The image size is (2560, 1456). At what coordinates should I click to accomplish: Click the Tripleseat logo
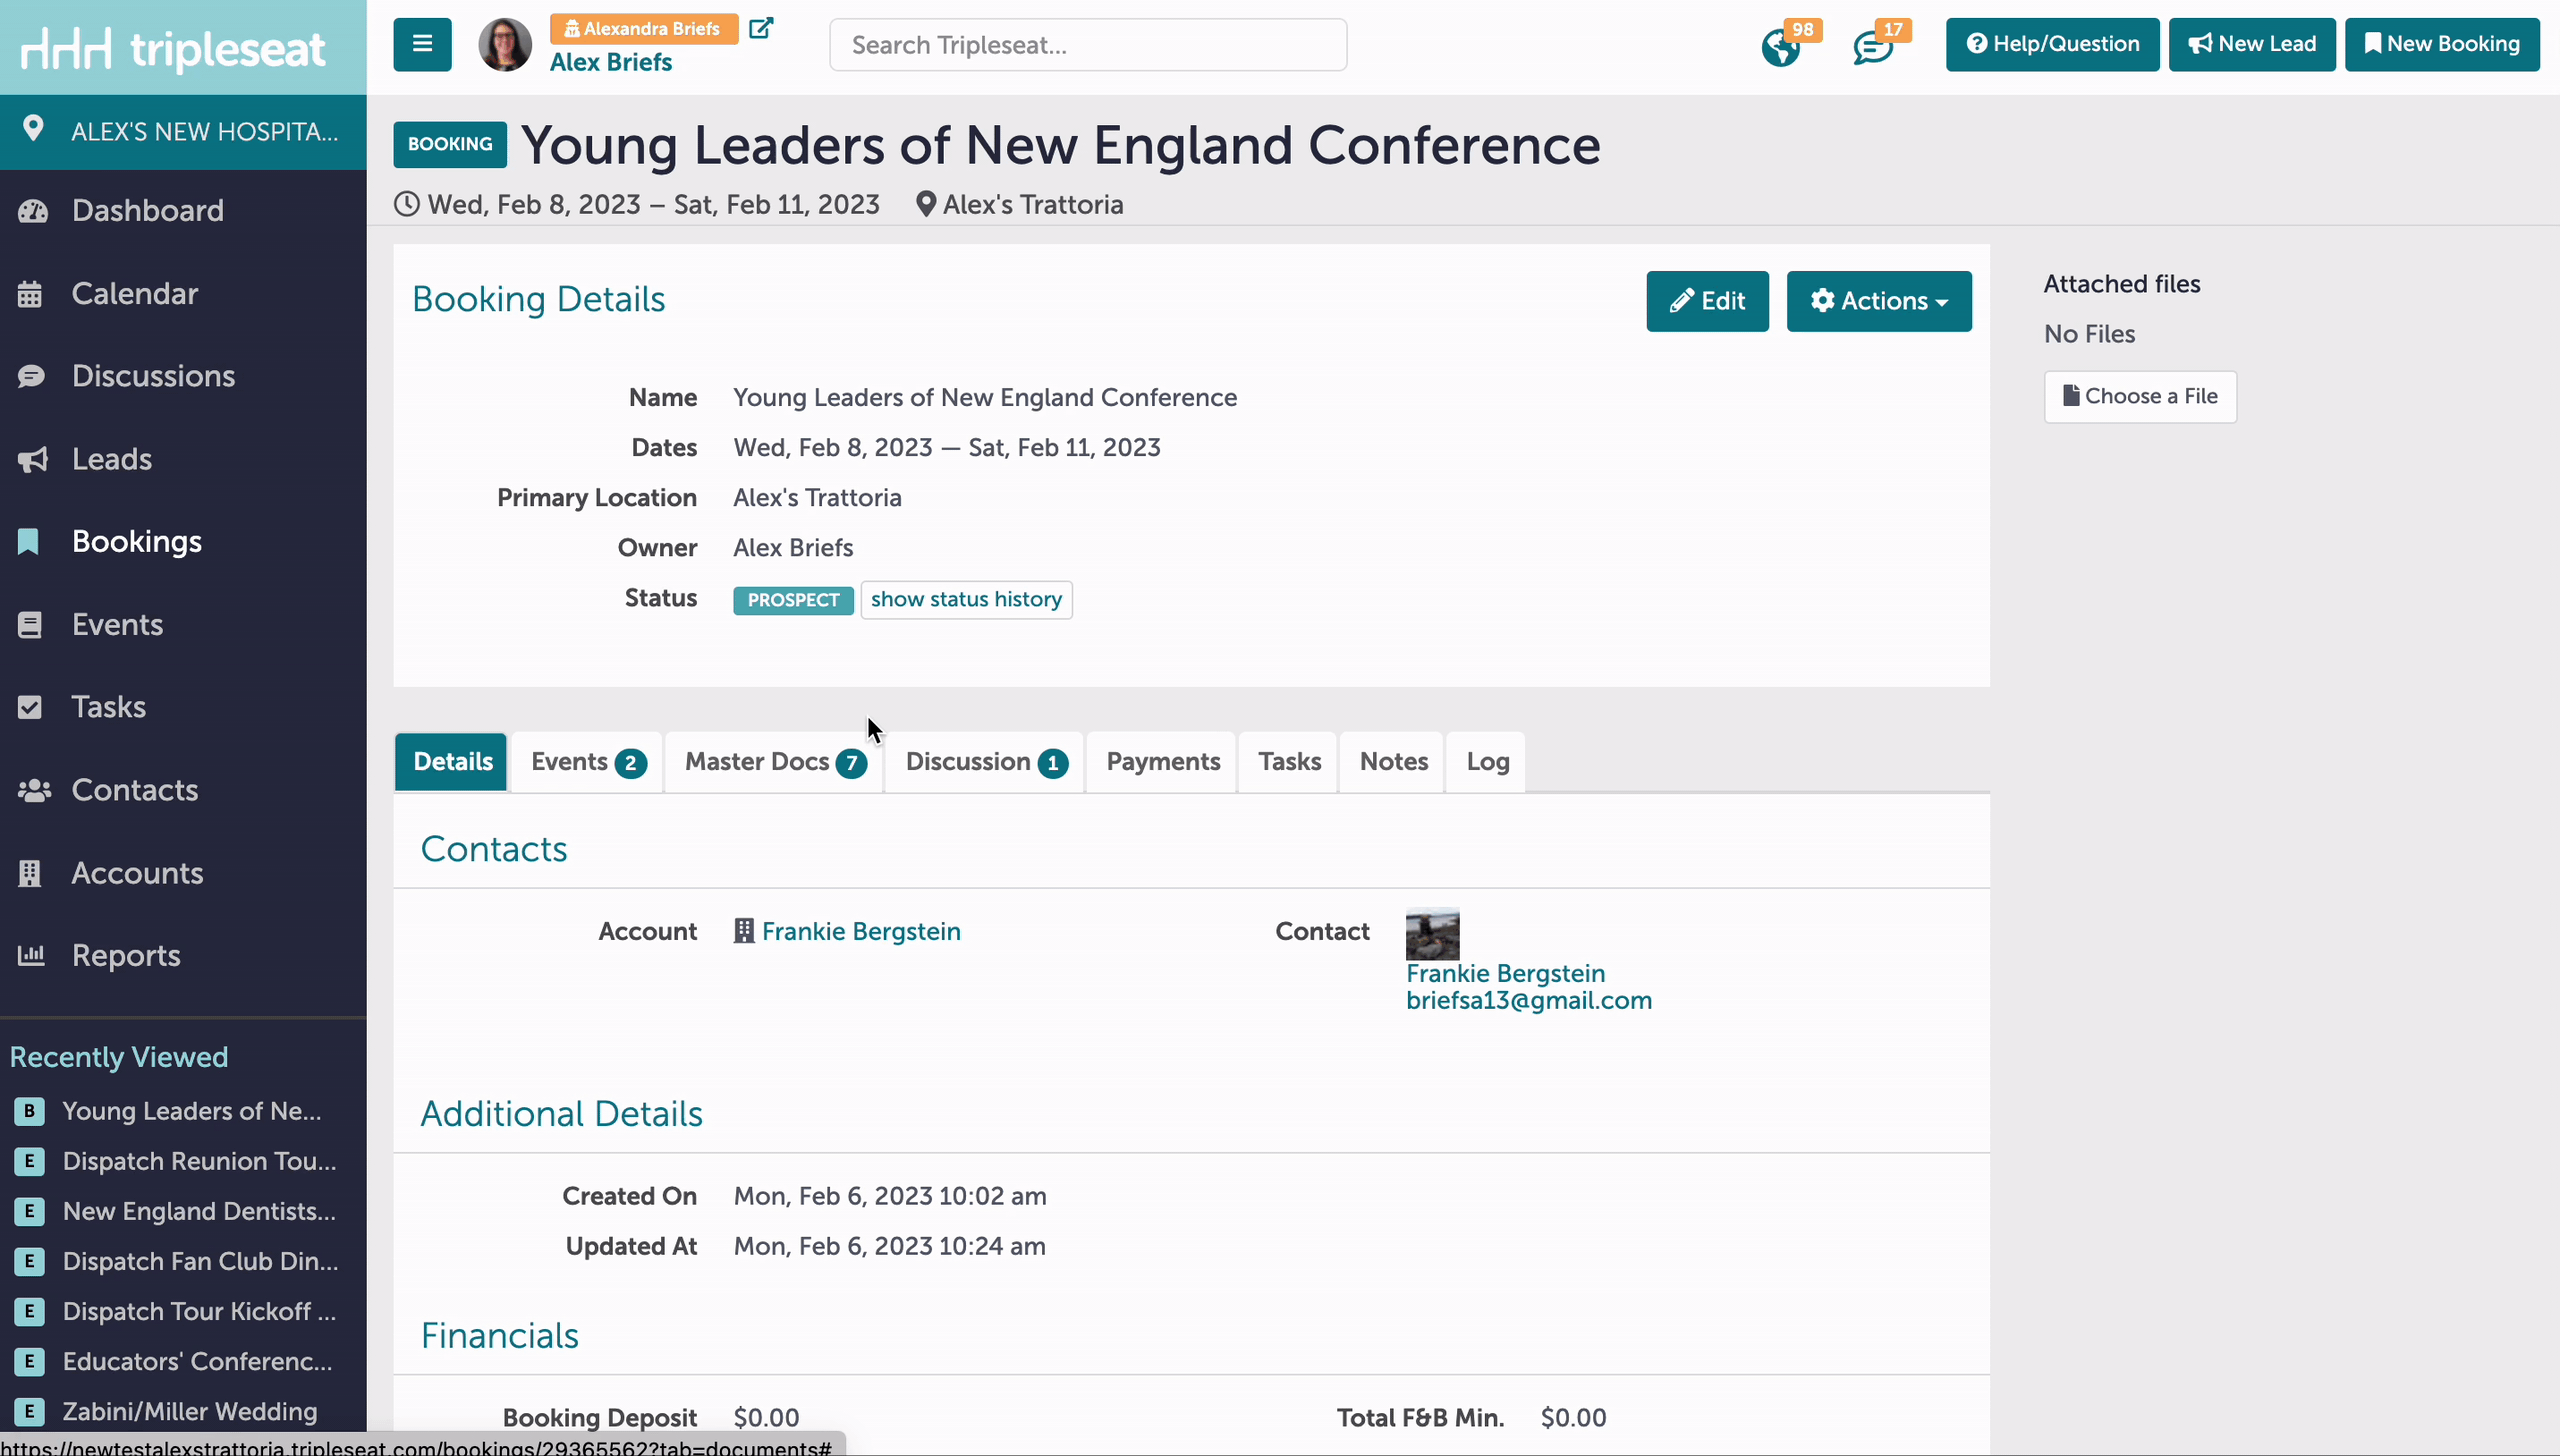tap(173, 48)
